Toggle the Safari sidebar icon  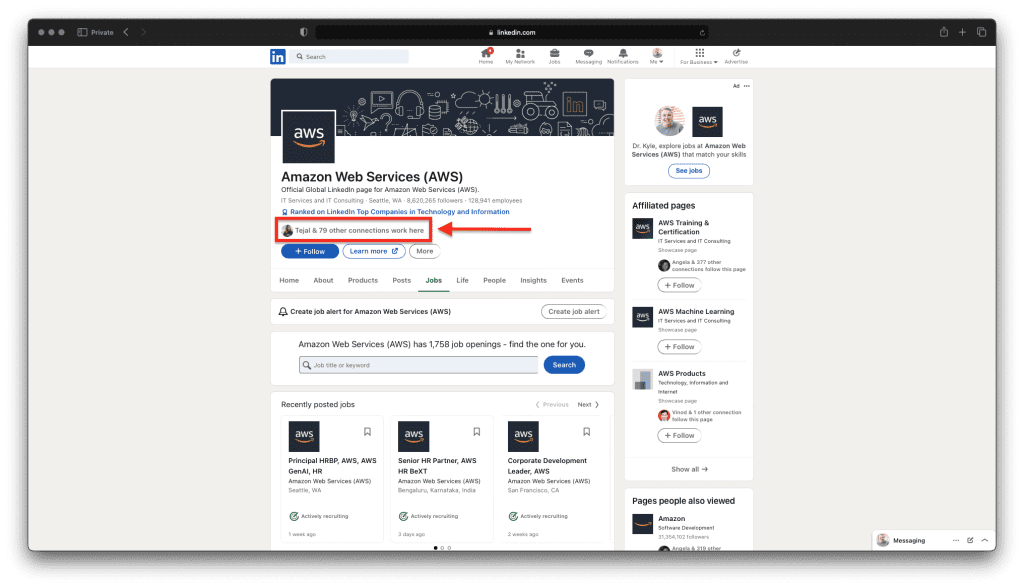click(x=82, y=32)
